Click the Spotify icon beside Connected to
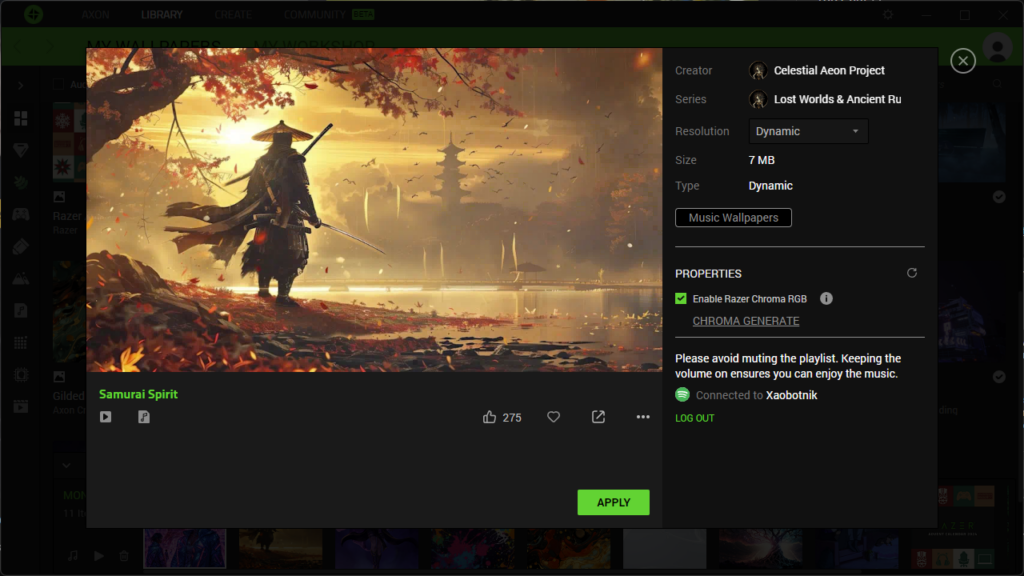Viewport: 1024px width, 576px height. [682, 394]
